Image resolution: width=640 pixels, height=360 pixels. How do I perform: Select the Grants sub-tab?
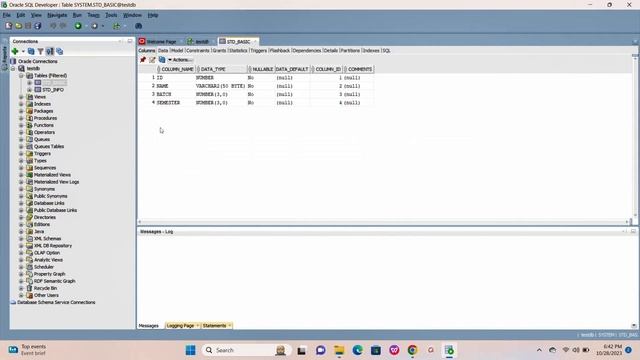[x=219, y=51]
